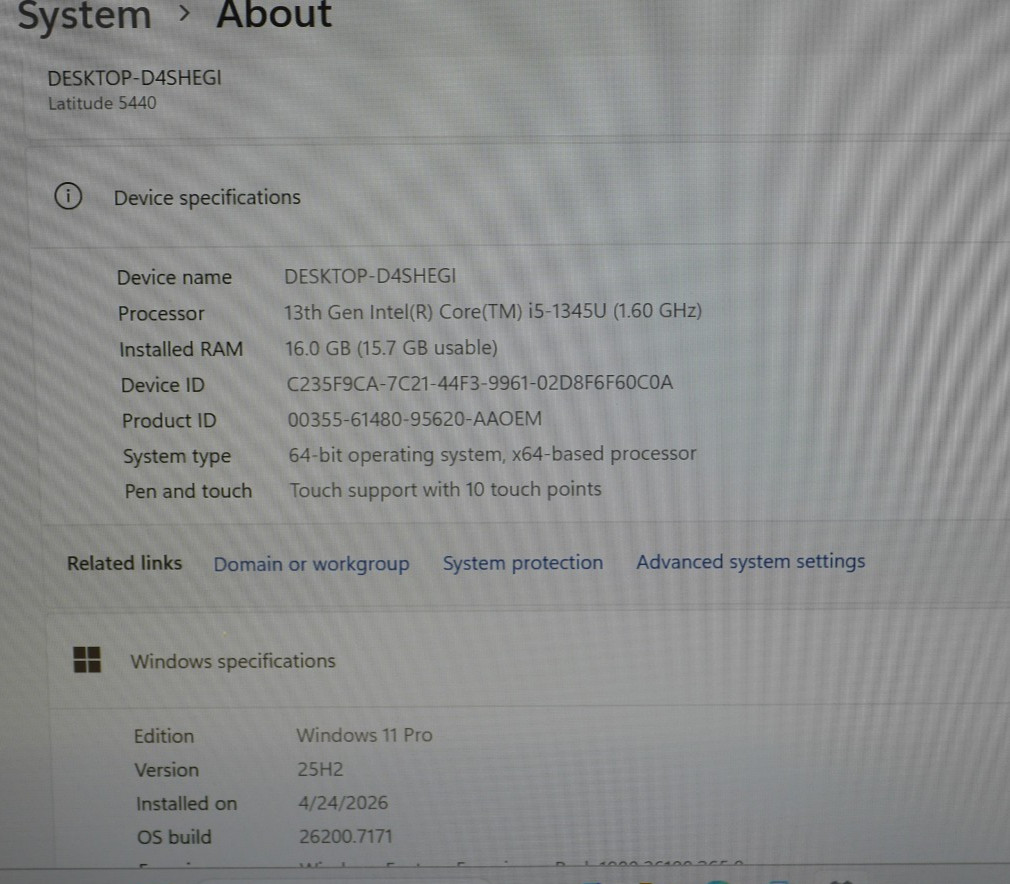Screen dimensions: 1010x884
Task: Open the System protection link
Action: 522,562
